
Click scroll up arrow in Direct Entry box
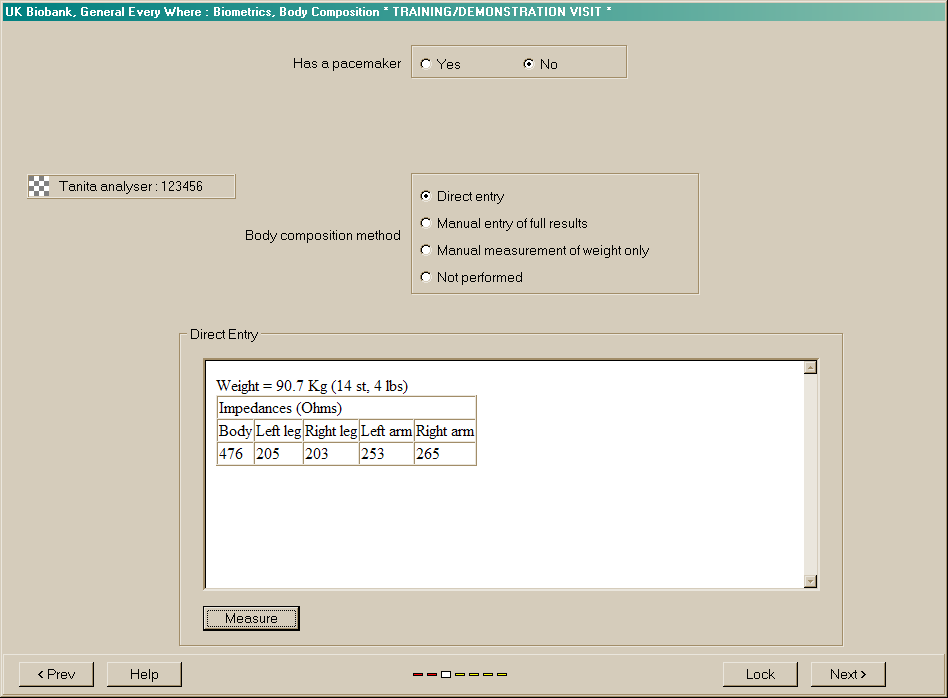[x=810, y=367]
